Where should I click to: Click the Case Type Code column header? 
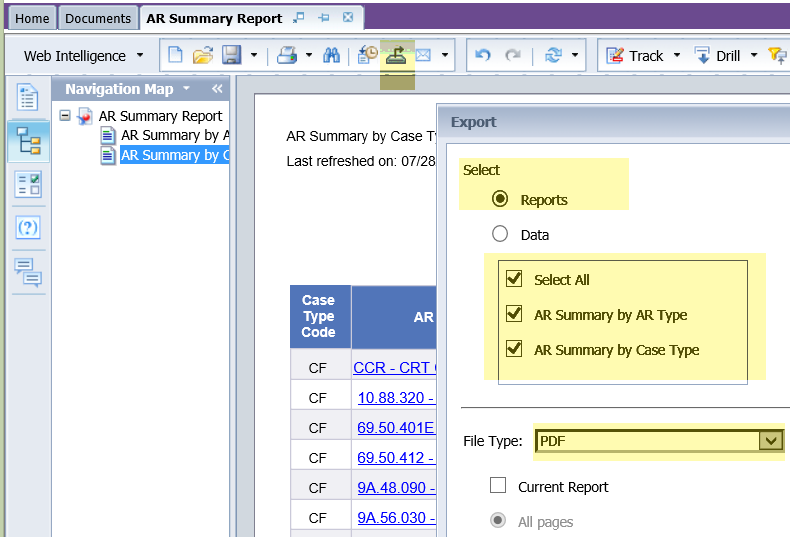coord(320,316)
